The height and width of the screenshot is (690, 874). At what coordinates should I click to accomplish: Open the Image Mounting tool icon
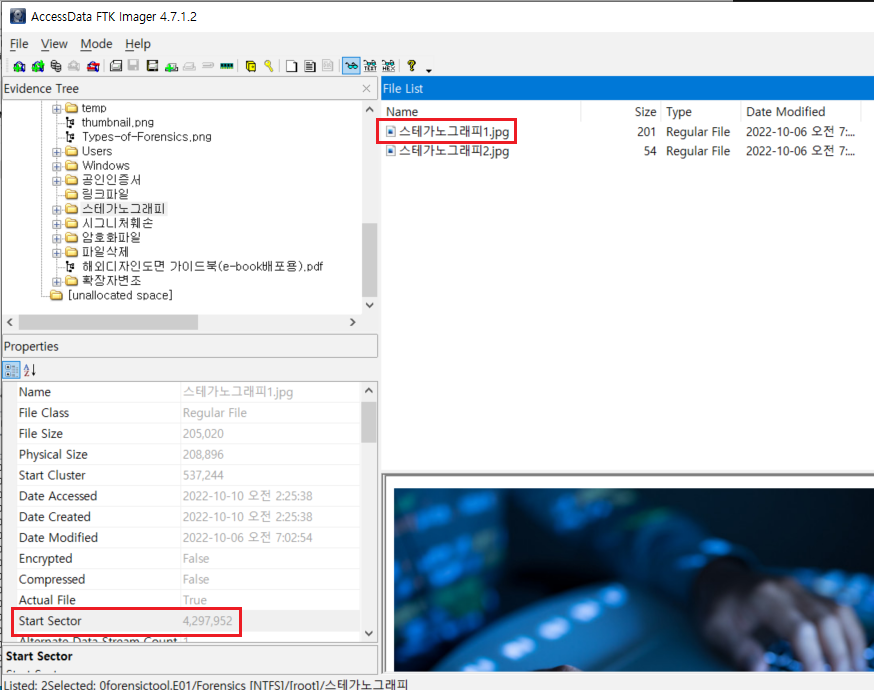[x=56, y=66]
